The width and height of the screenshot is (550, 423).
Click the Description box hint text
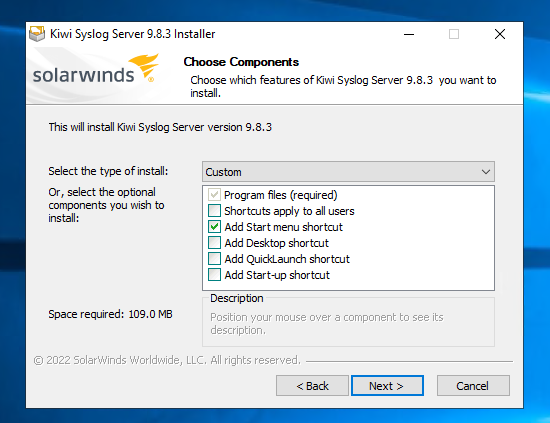[x=327, y=323]
